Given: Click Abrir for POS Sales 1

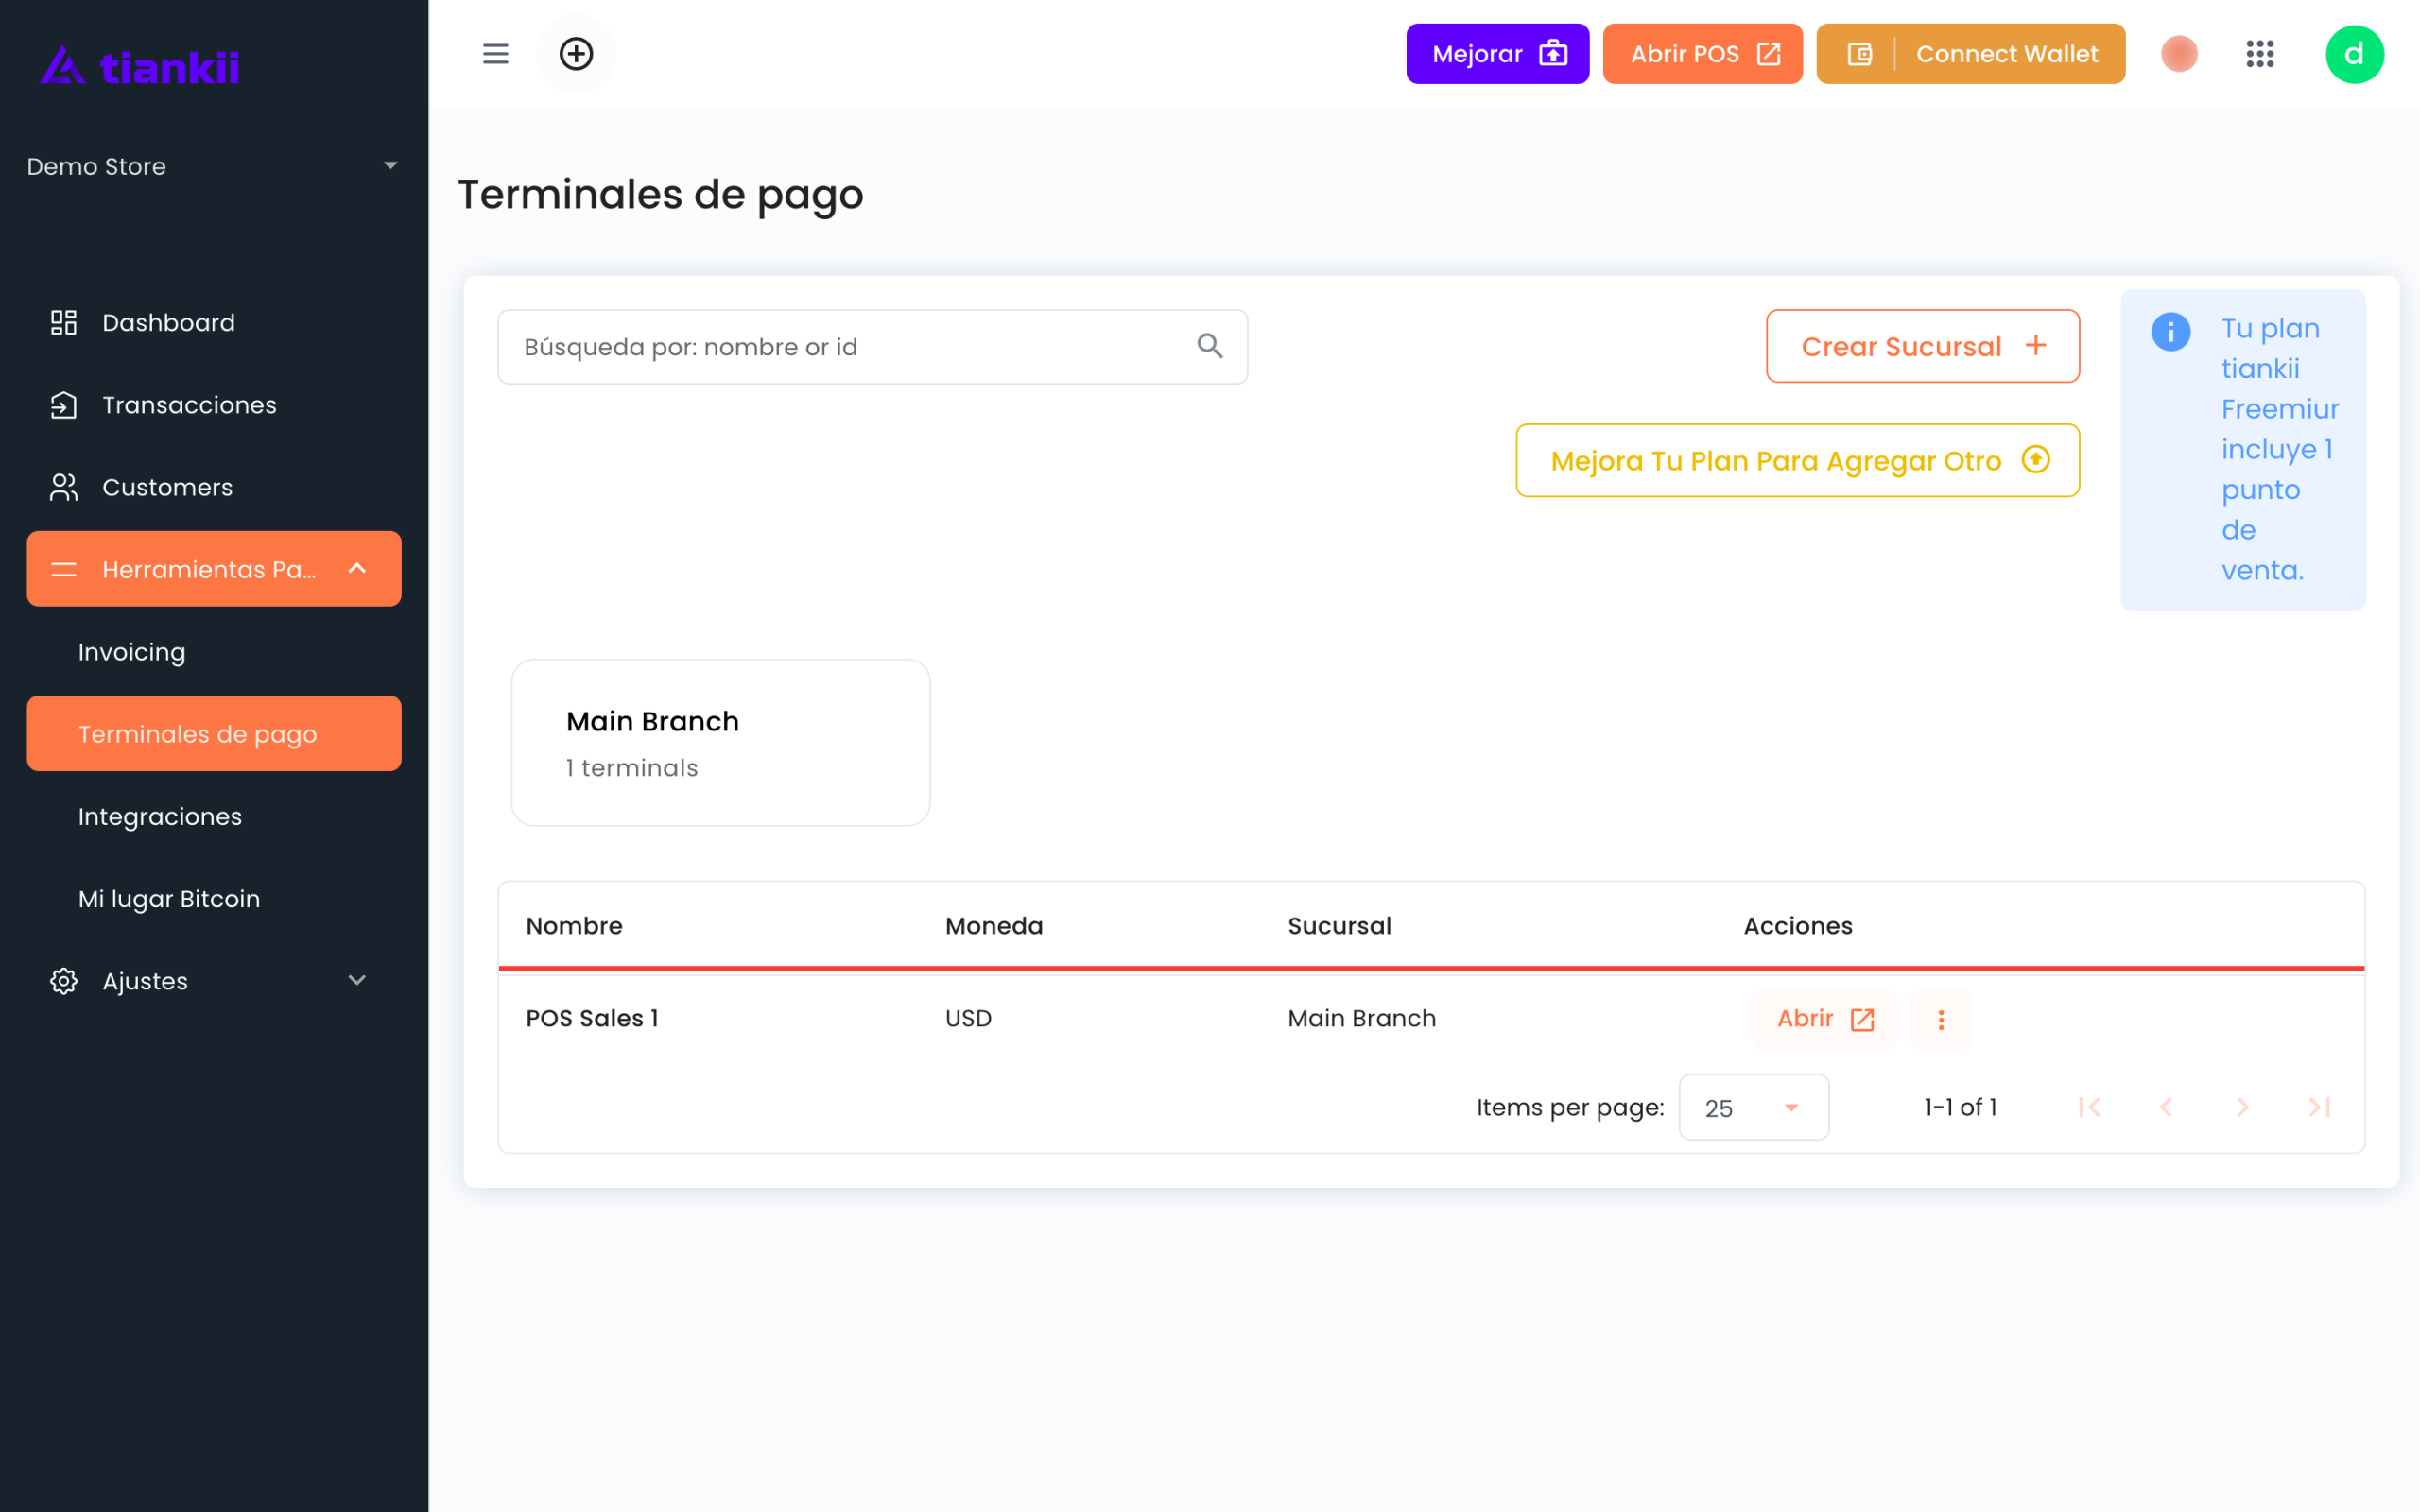Looking at the screenshot, I should 1824,1019.
